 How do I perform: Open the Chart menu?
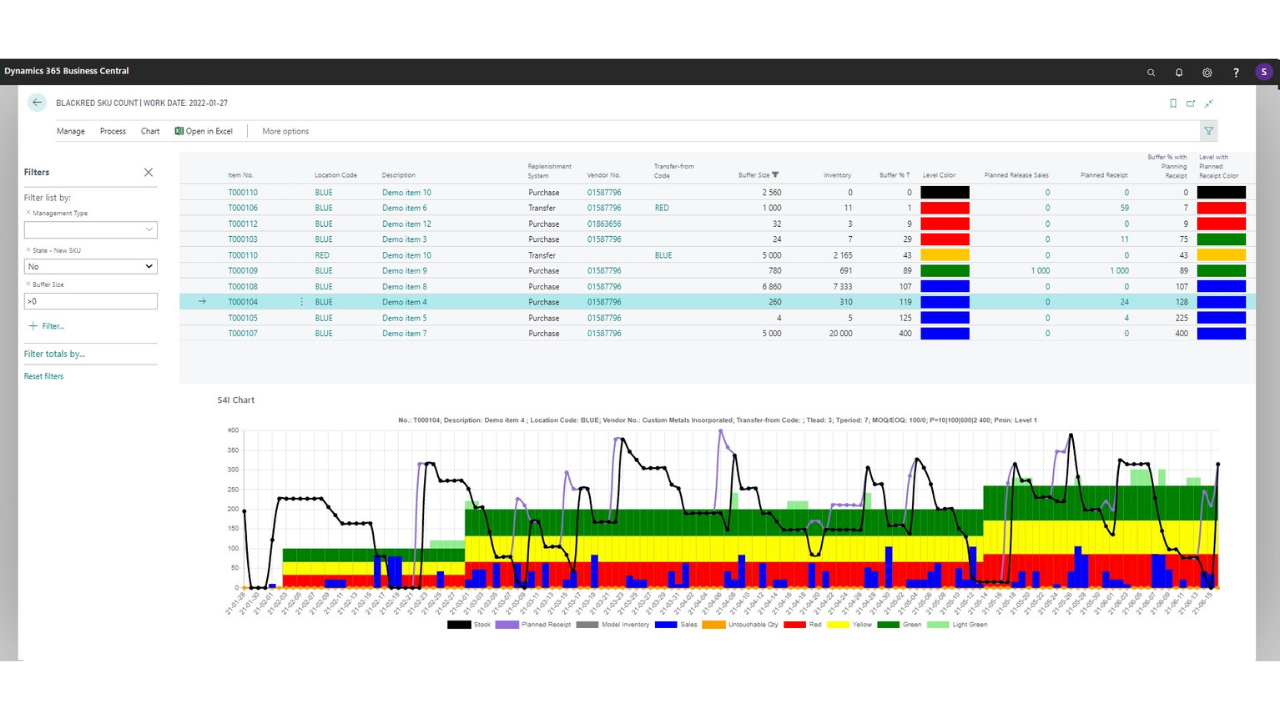click(x=150, y=131)
